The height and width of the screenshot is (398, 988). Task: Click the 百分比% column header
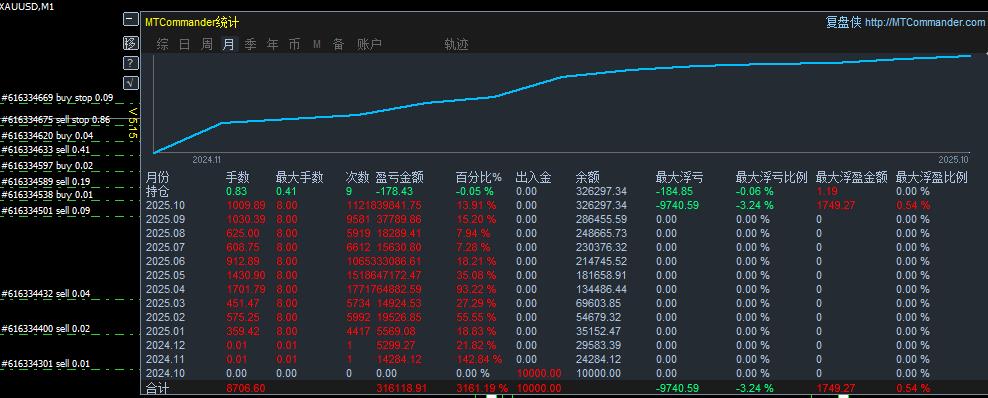[479, 178]
